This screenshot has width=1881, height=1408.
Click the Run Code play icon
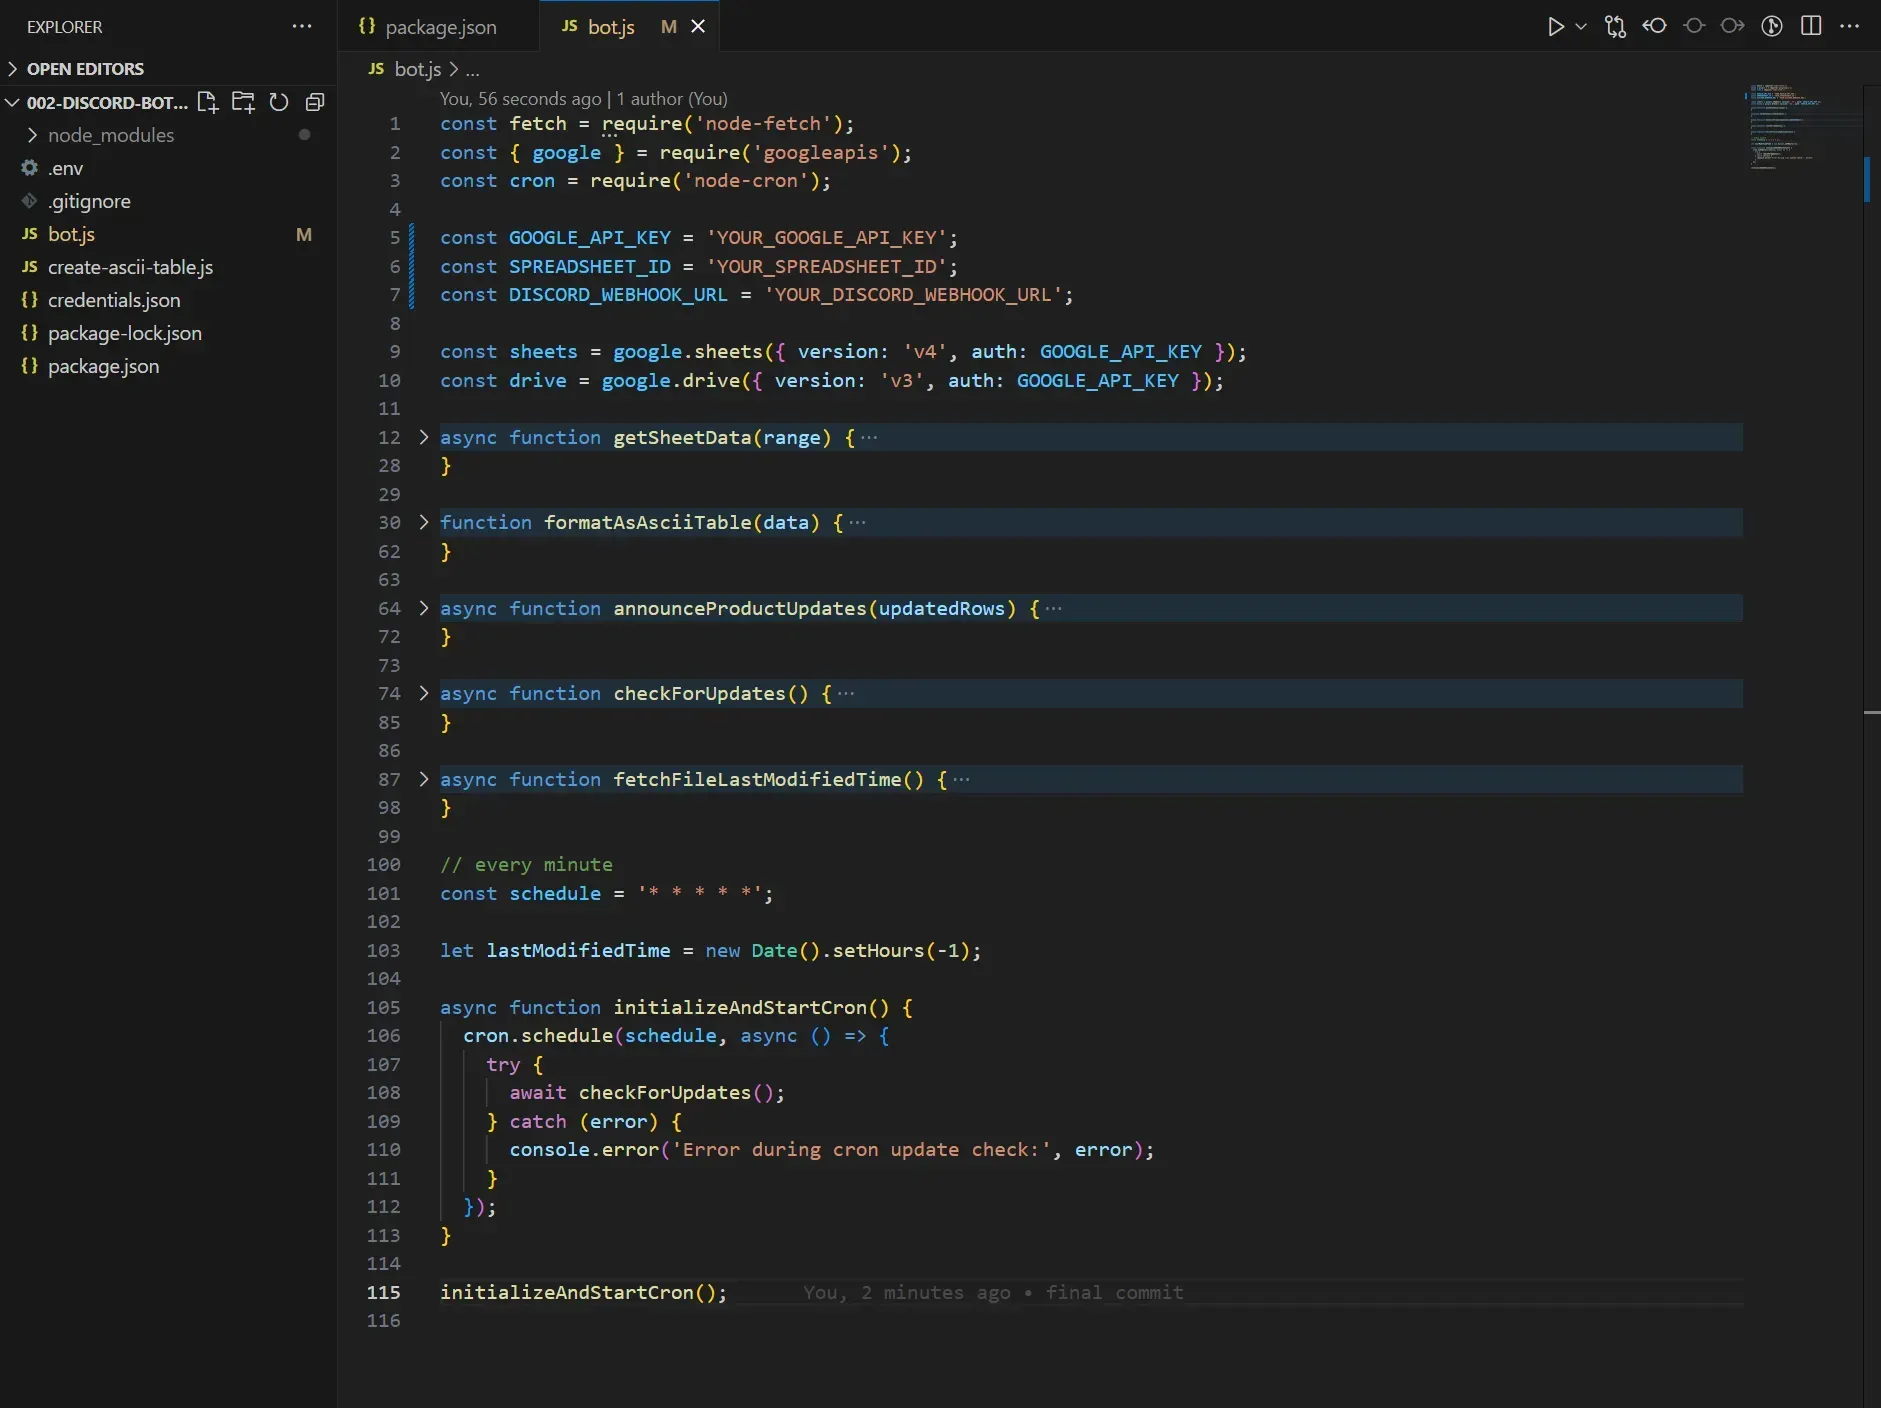(x=1555, y=27)
